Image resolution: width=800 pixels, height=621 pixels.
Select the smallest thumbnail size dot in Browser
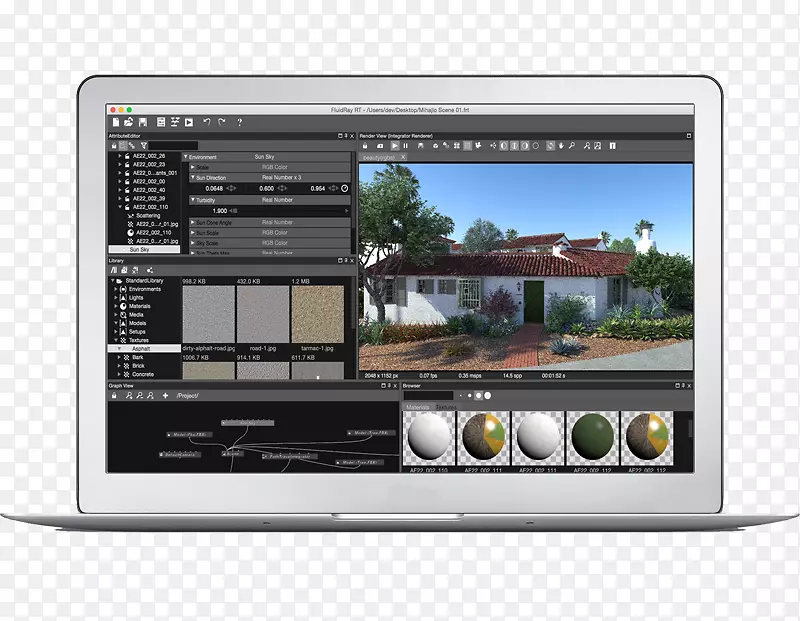tap(461, 395)
